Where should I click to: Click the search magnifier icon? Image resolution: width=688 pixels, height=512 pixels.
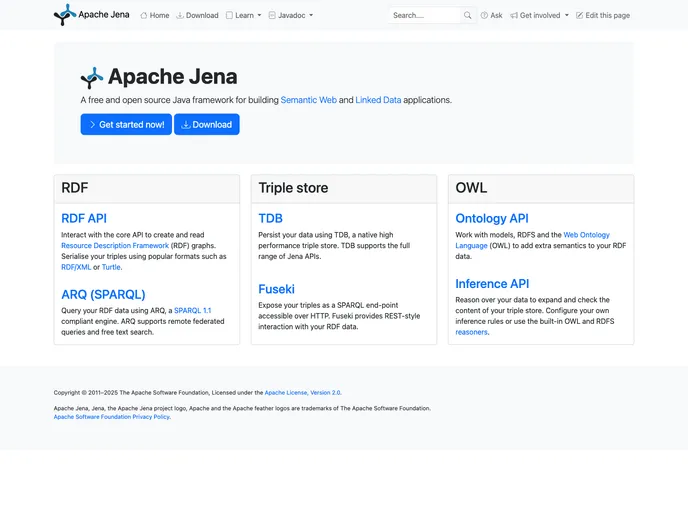click(468, 15)
